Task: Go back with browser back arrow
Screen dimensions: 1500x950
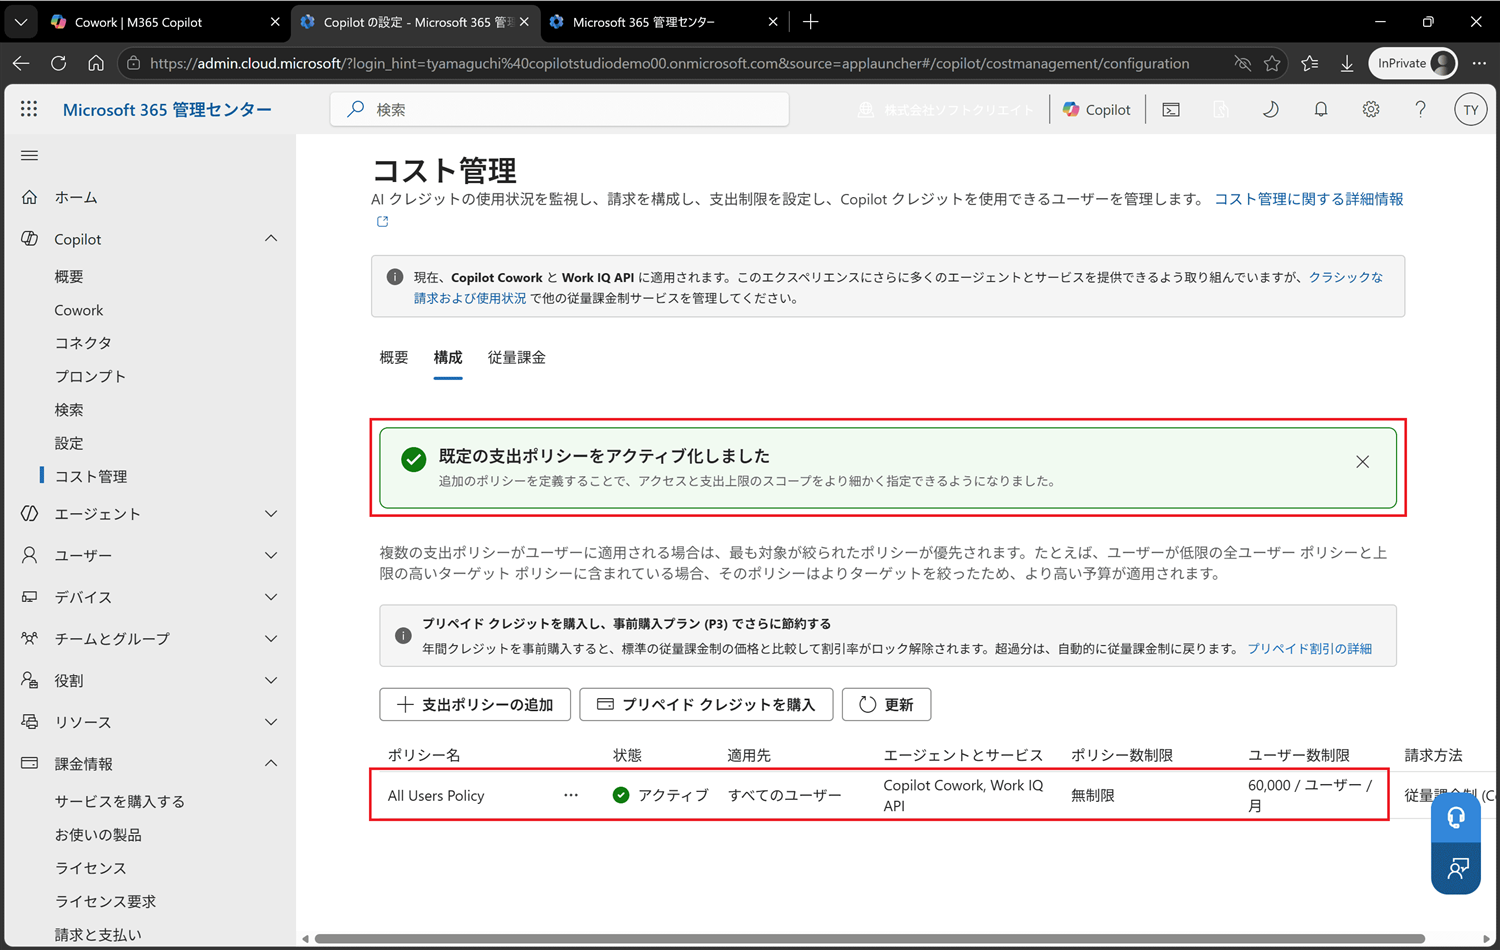Action: point(21,63)
